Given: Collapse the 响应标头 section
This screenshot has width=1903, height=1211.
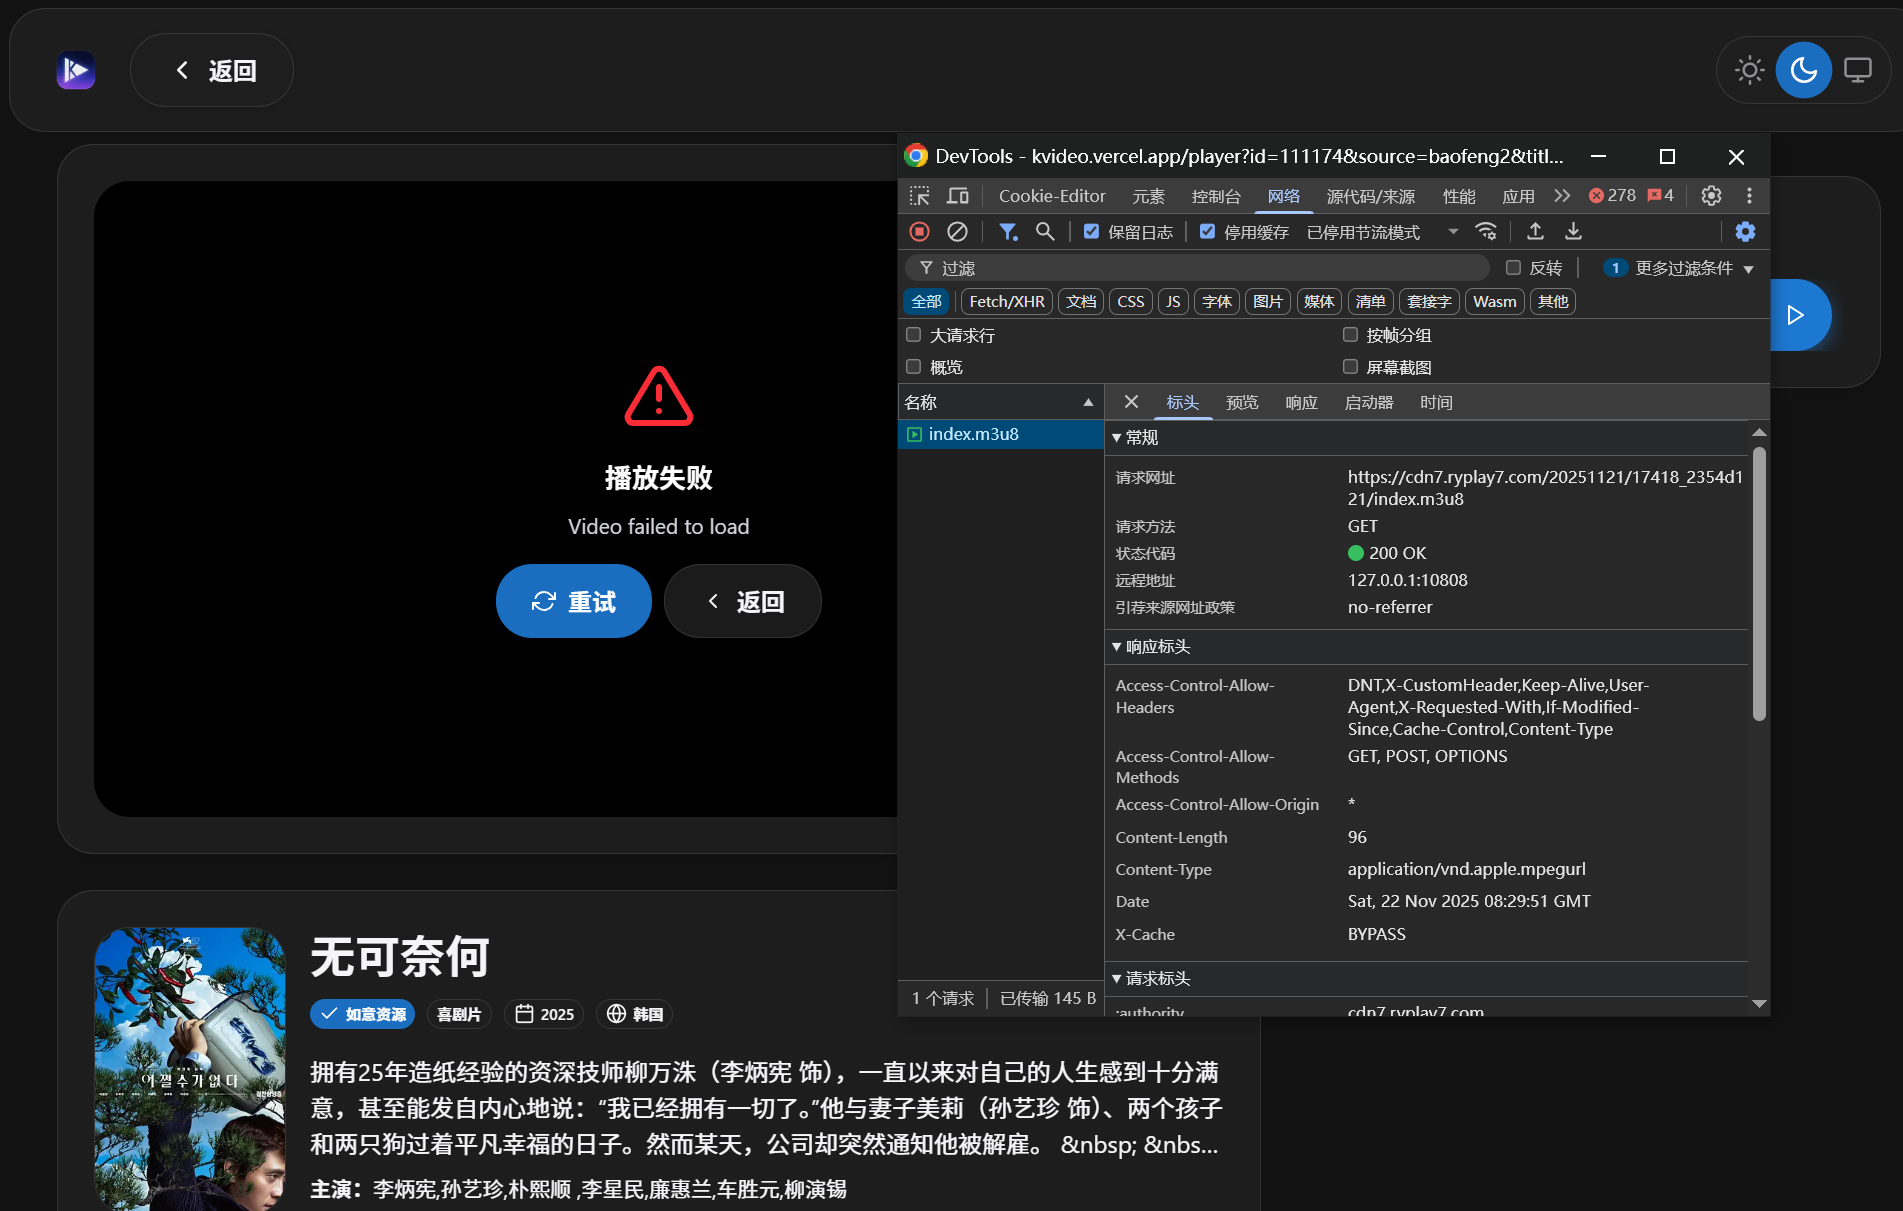Looking at the screenshot, I should coord(1152,647).
